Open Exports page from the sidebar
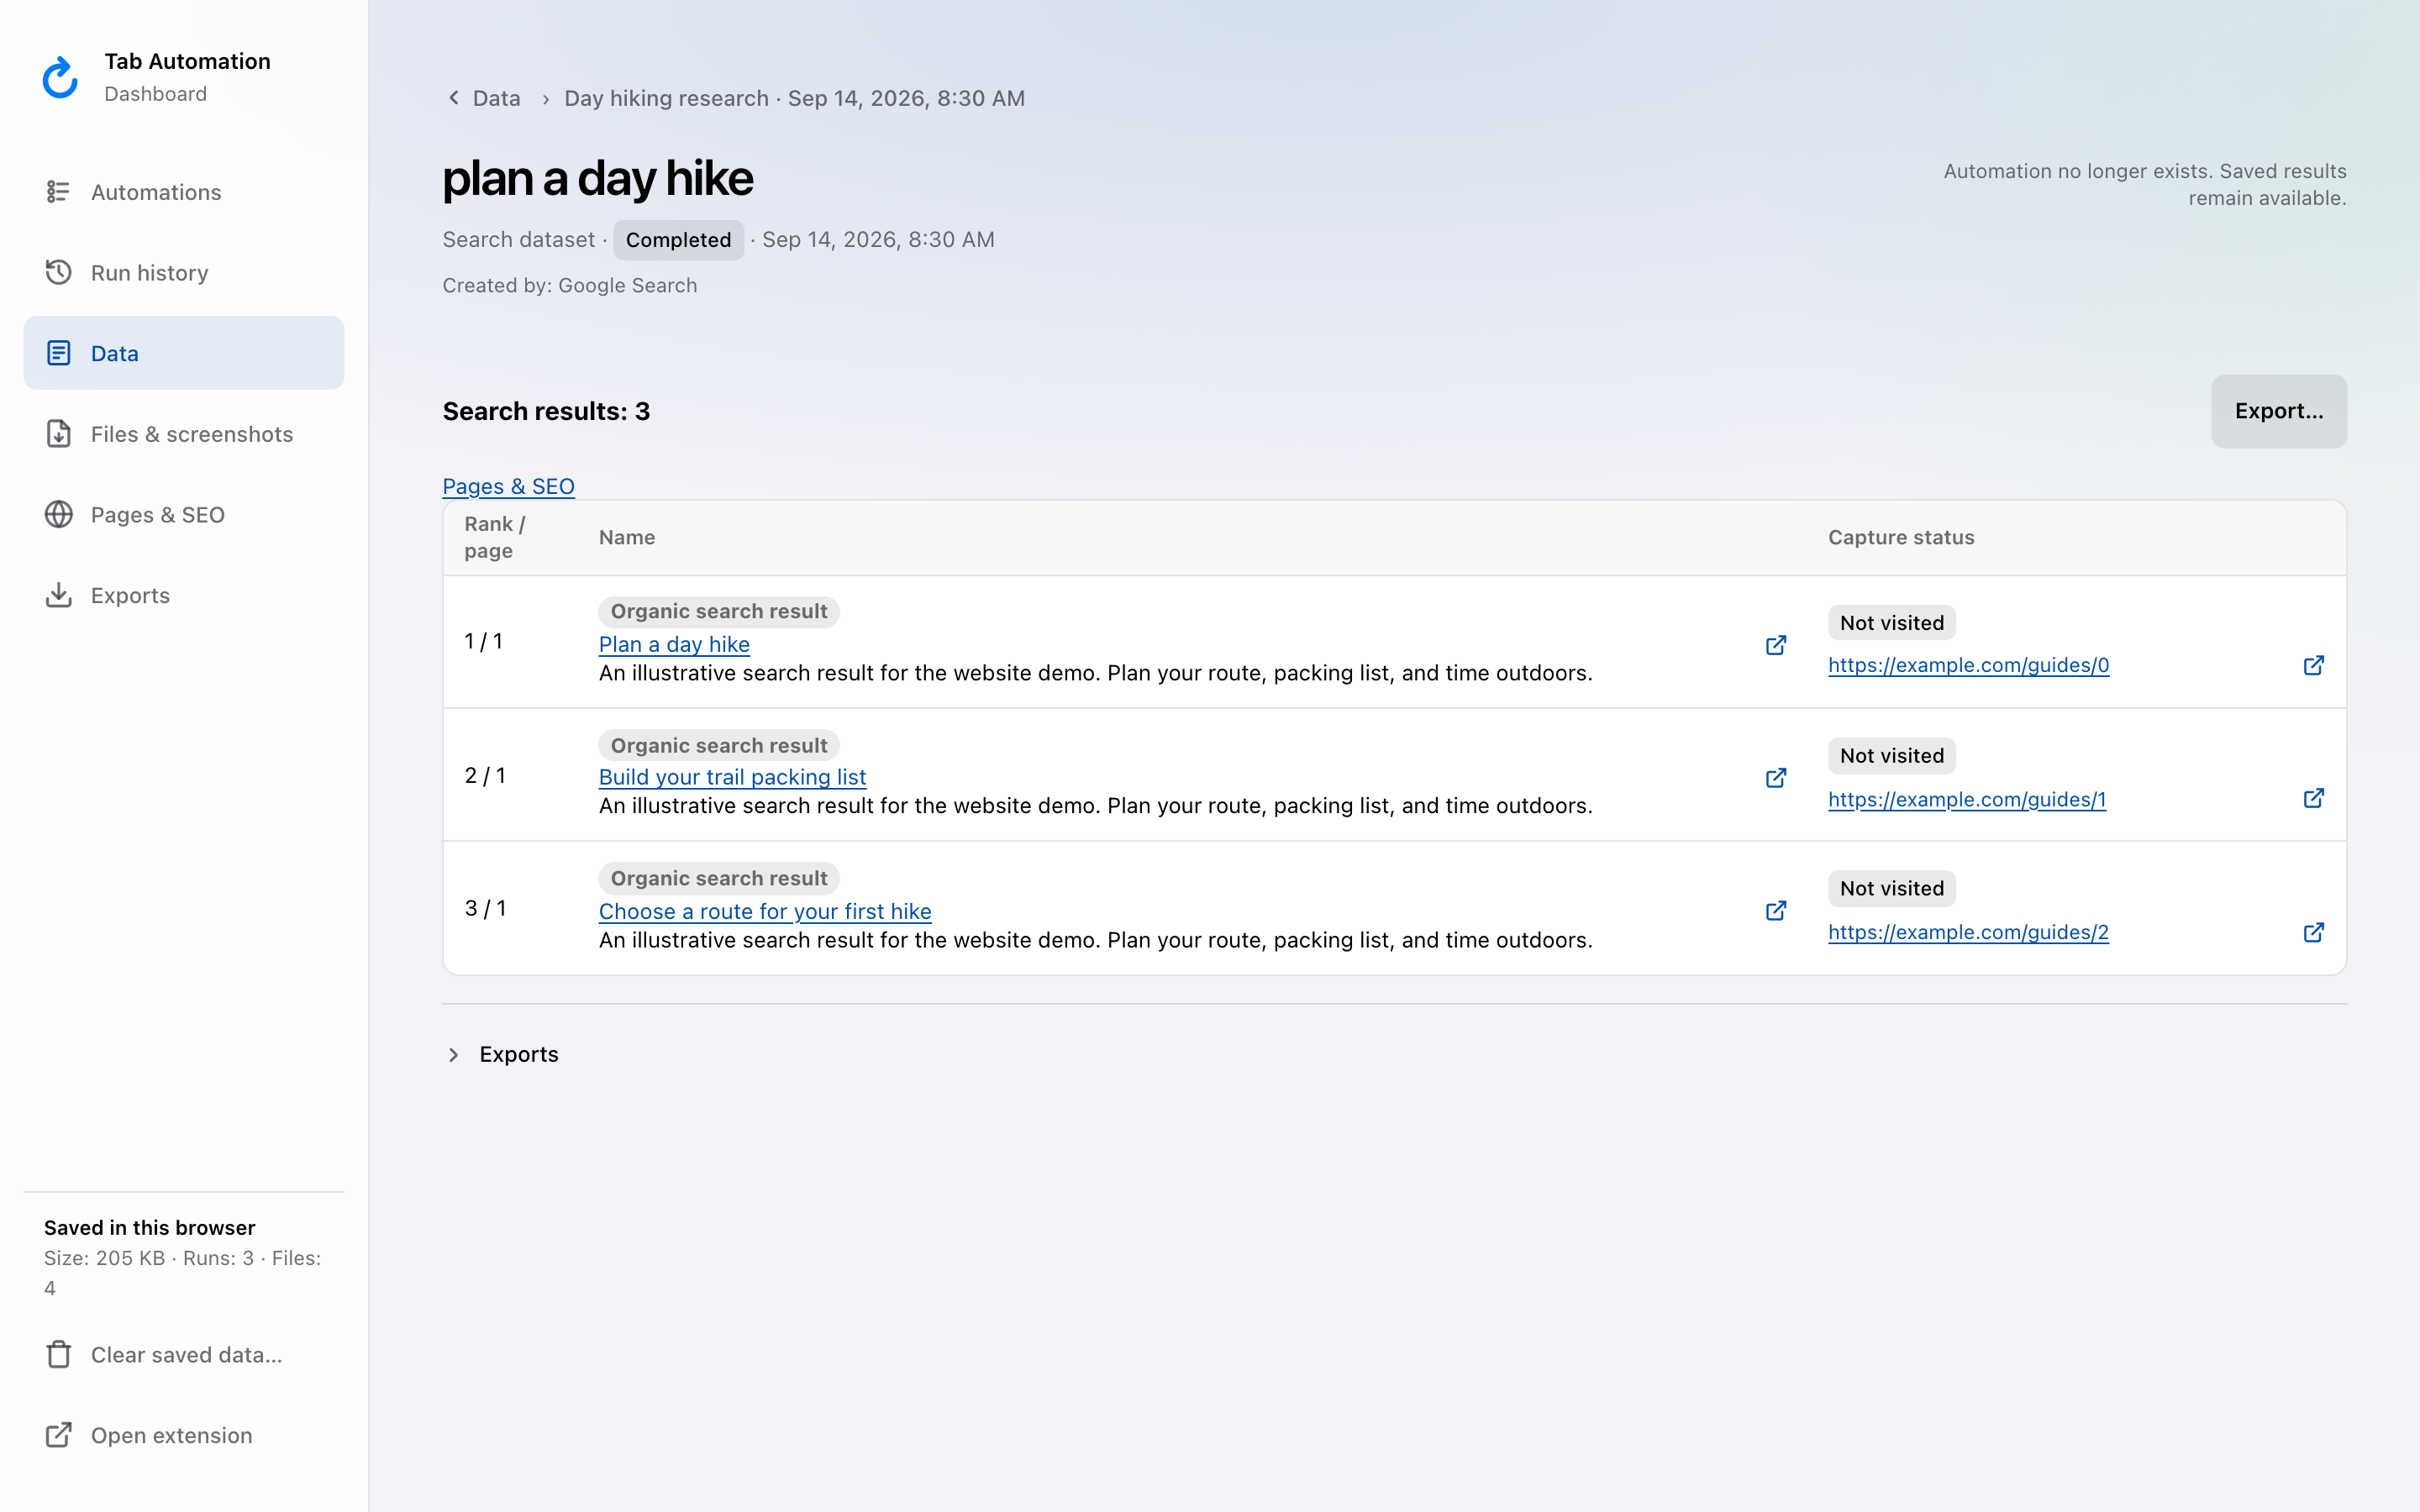Image resolution: width=2420 pixels, height=1512 pixels. (x=184, y=595)
